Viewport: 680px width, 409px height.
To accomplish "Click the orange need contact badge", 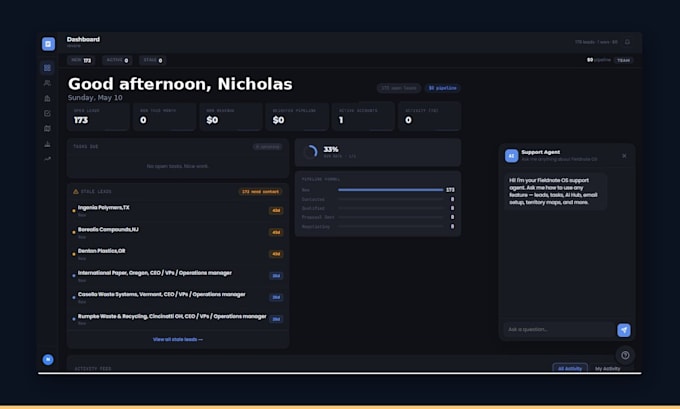I will pyautogui.click(x=260, y=192).
